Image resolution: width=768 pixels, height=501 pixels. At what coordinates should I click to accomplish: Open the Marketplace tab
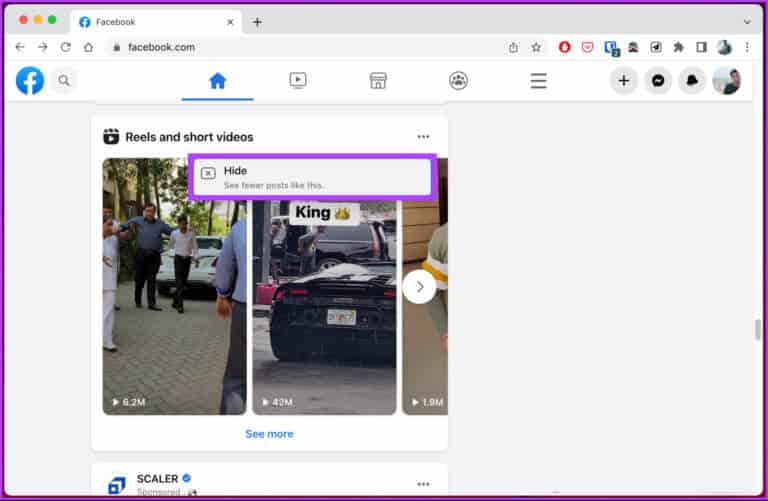point(378,81)
